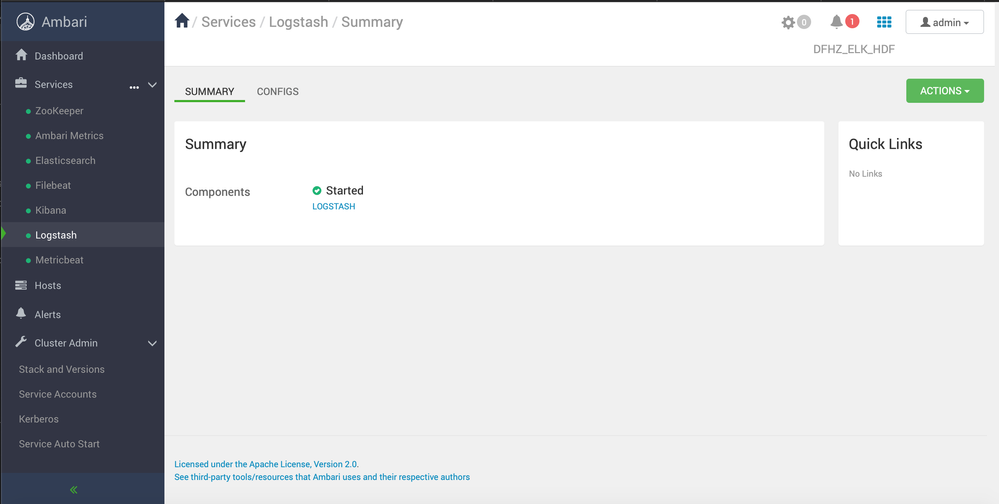999x504 pixels.
Task: Open Stack and Versions page
Action: pos(62,370)
